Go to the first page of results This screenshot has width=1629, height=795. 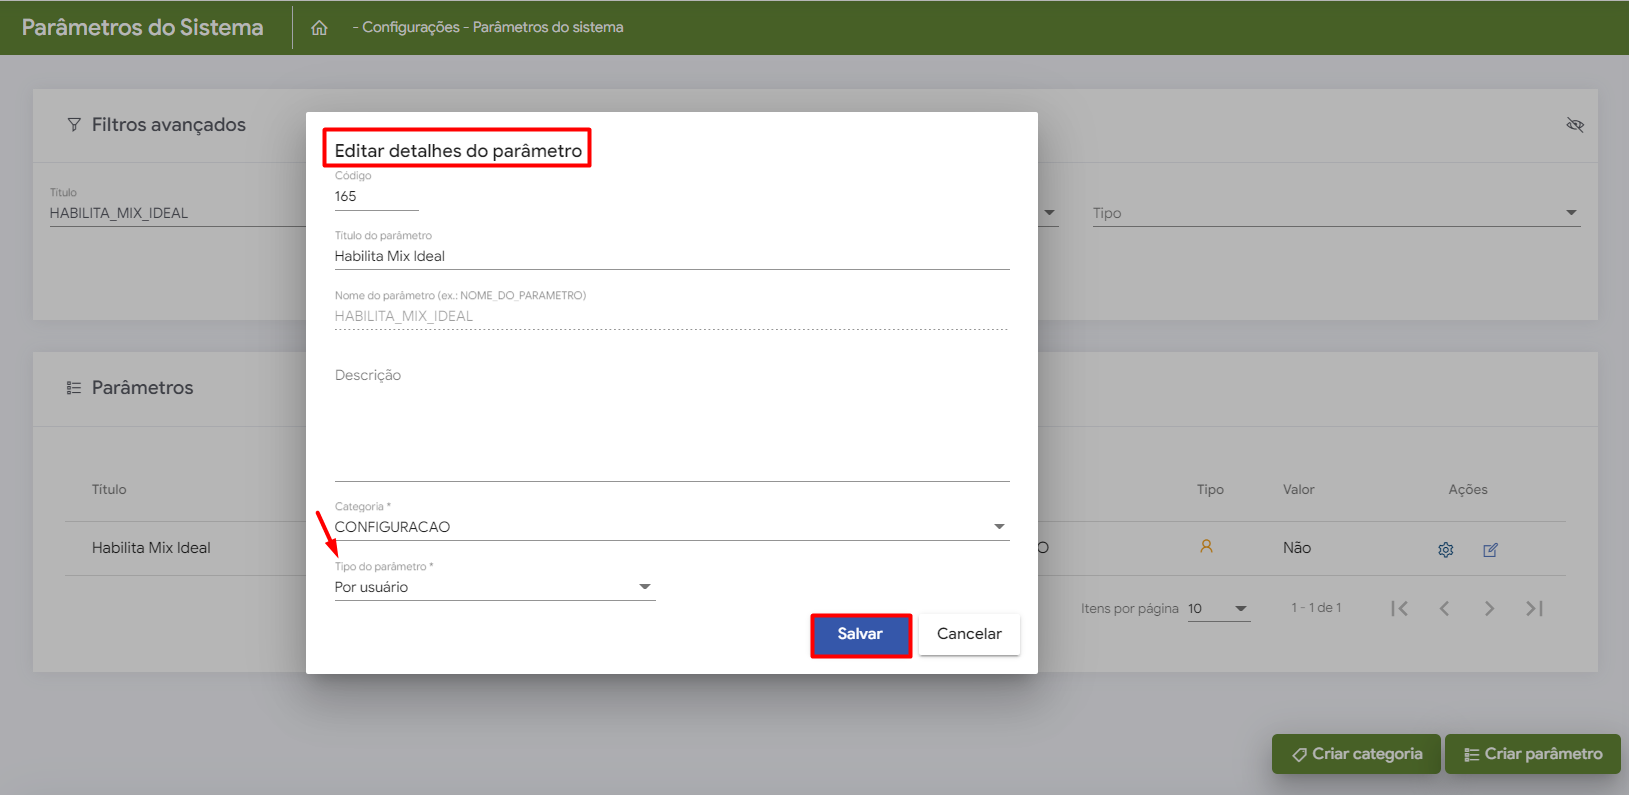1399,608
